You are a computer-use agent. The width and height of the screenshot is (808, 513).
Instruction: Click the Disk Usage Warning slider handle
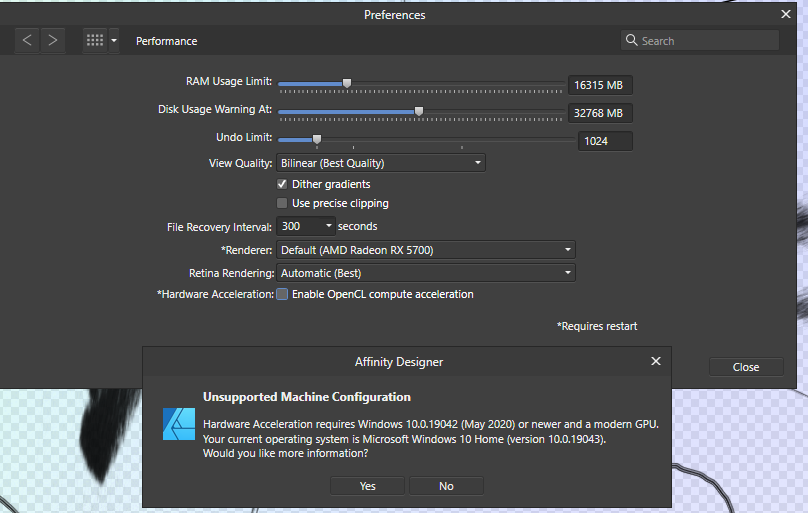pos(419,111)
